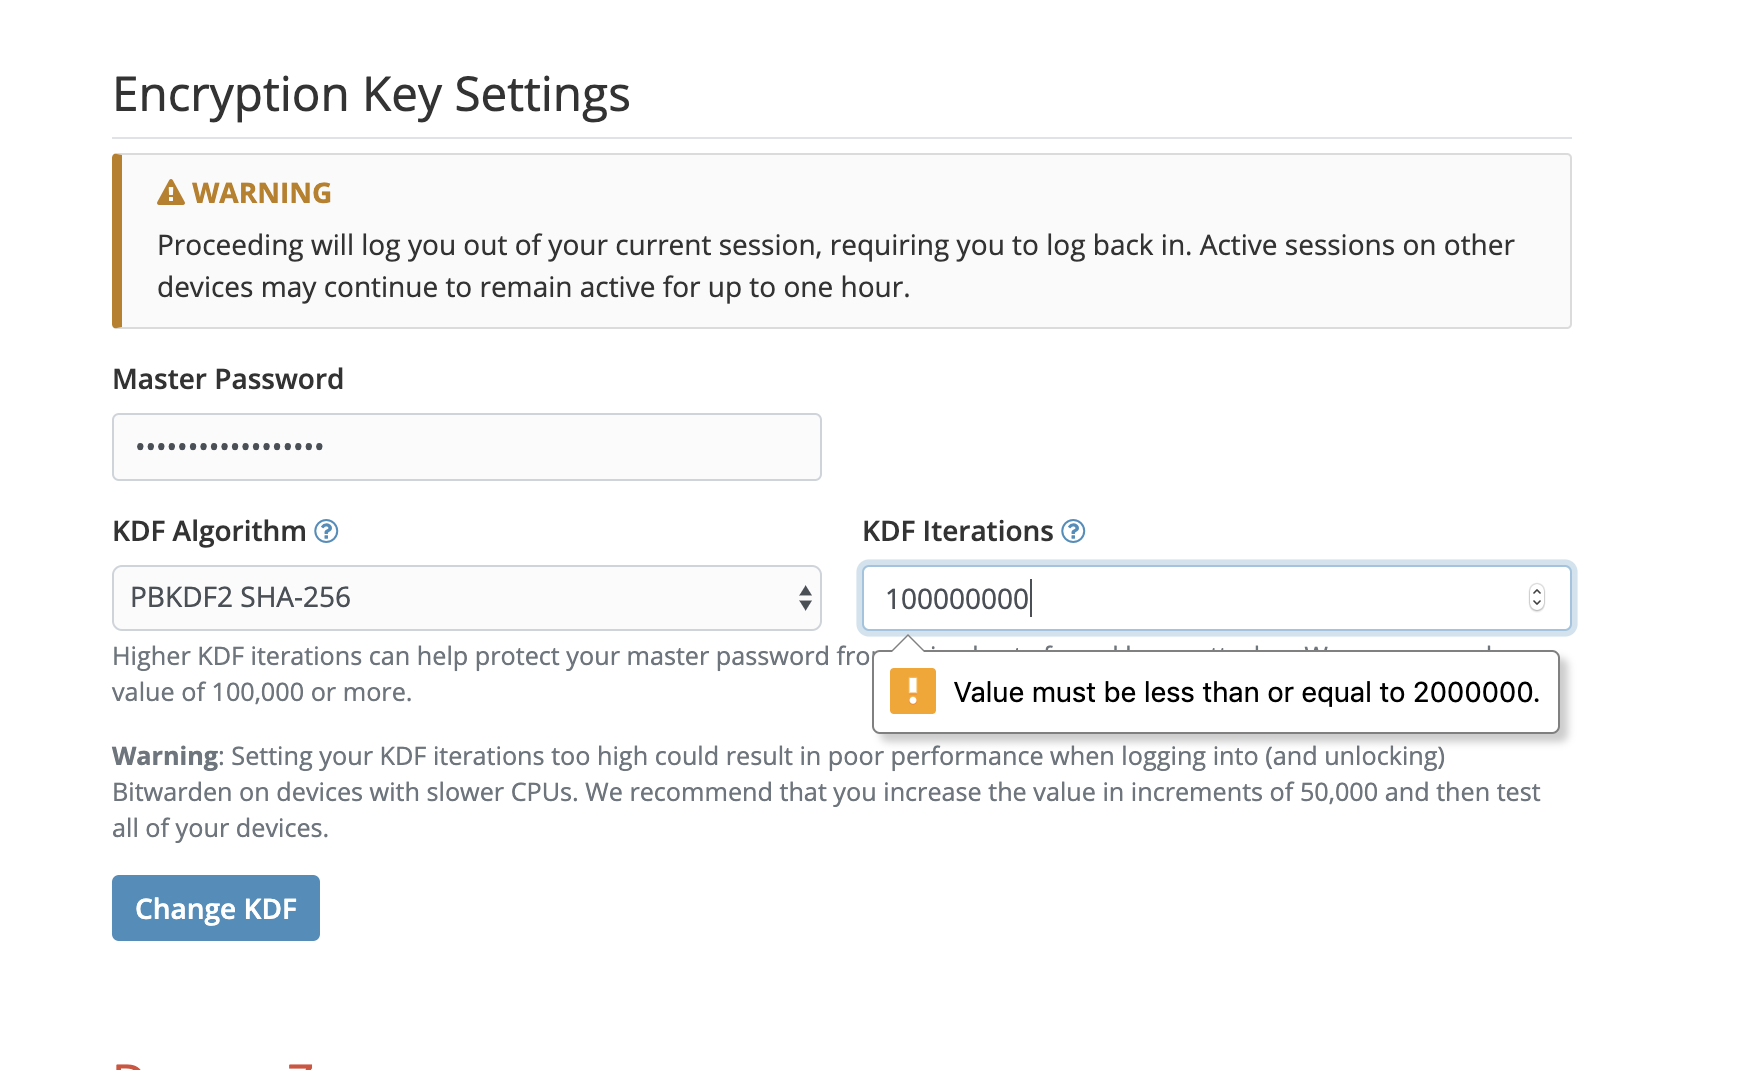
Task: Click the help icon beside KDF Algorithm
Action: 326,531
